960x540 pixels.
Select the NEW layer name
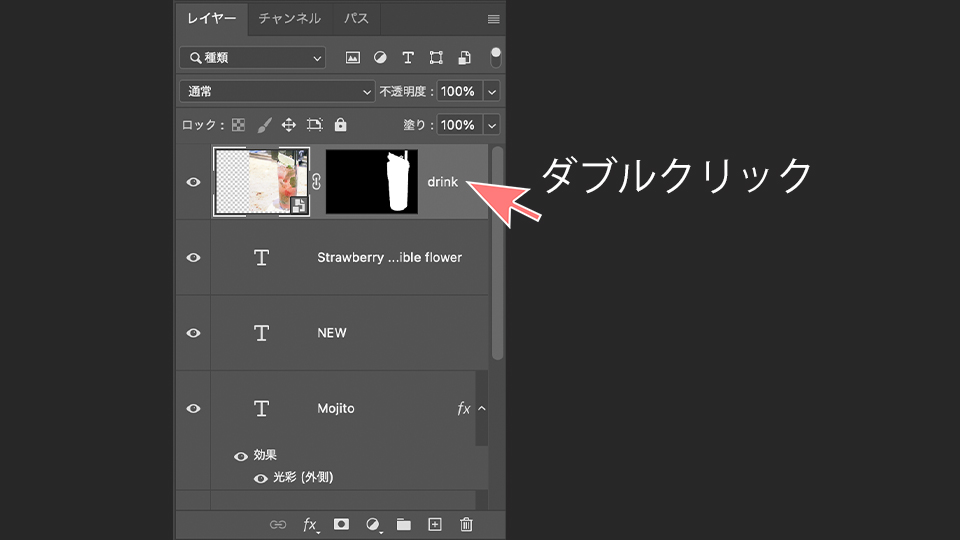332,333
